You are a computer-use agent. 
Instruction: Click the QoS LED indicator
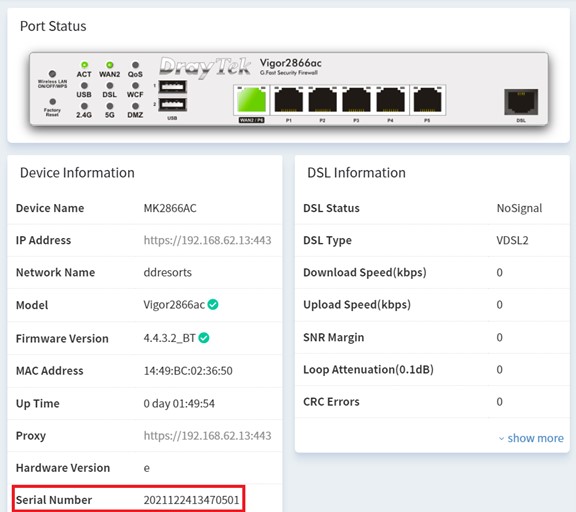tap(135, 65)
